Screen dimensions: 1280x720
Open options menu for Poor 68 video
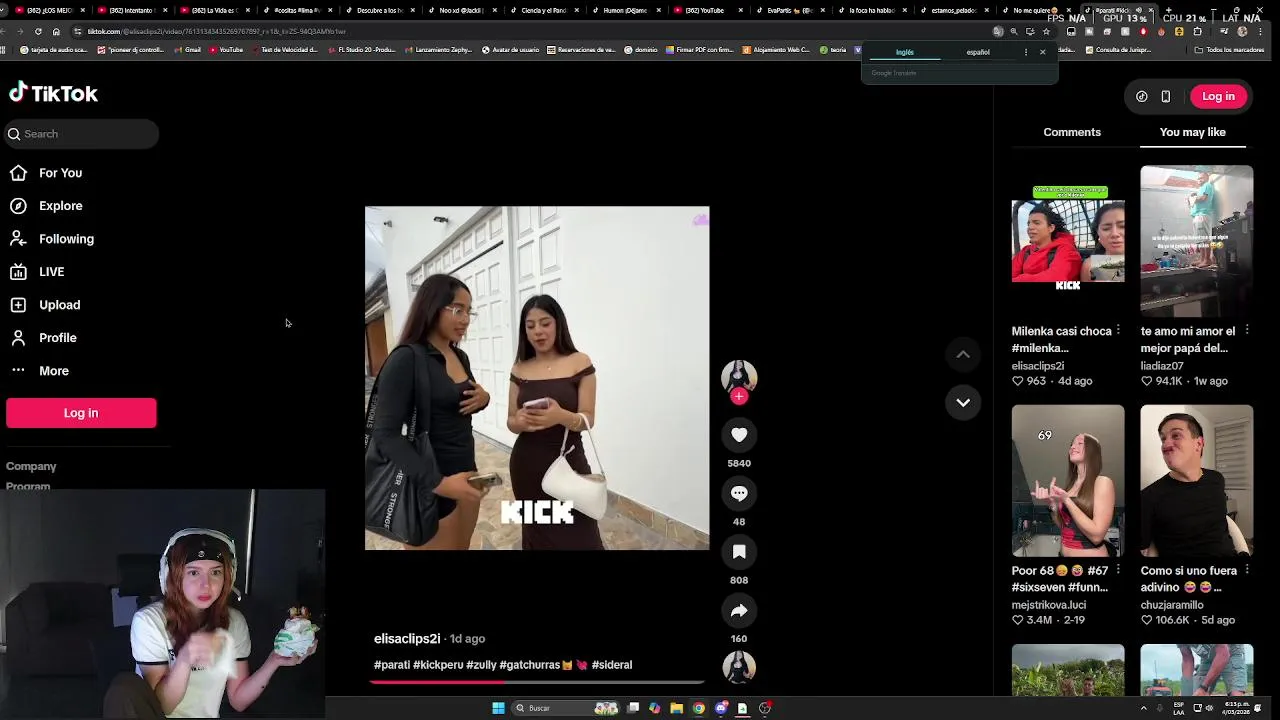1118,570
